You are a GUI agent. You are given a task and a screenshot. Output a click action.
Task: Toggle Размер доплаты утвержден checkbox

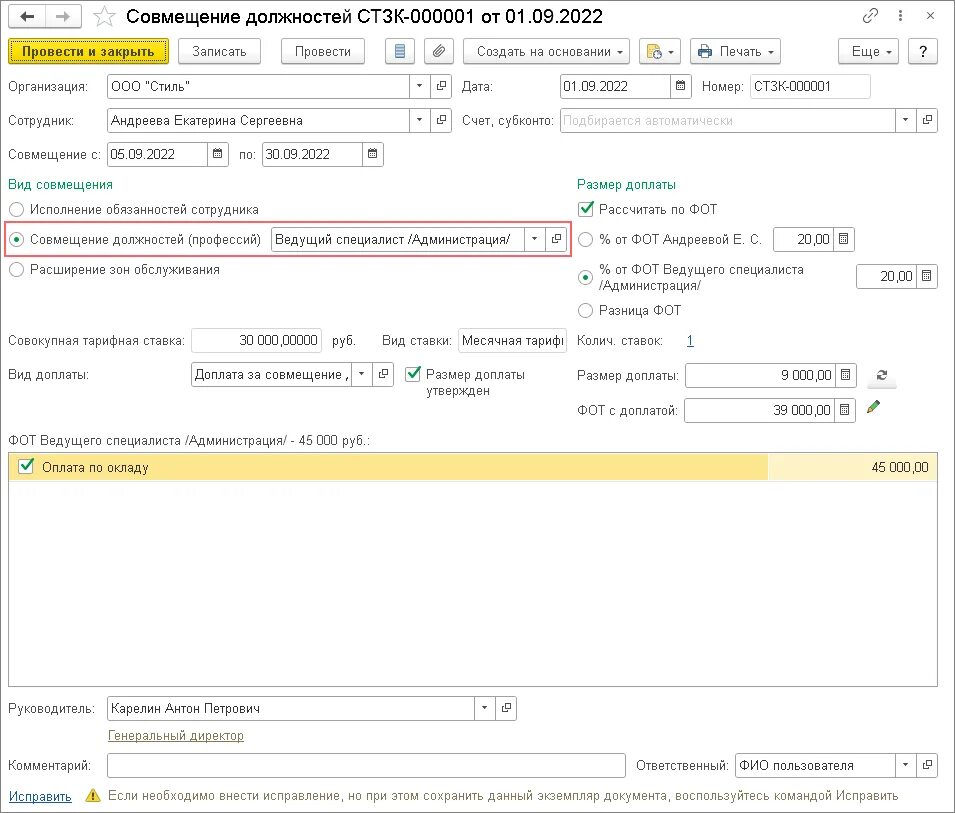click(x=413, y=374)
